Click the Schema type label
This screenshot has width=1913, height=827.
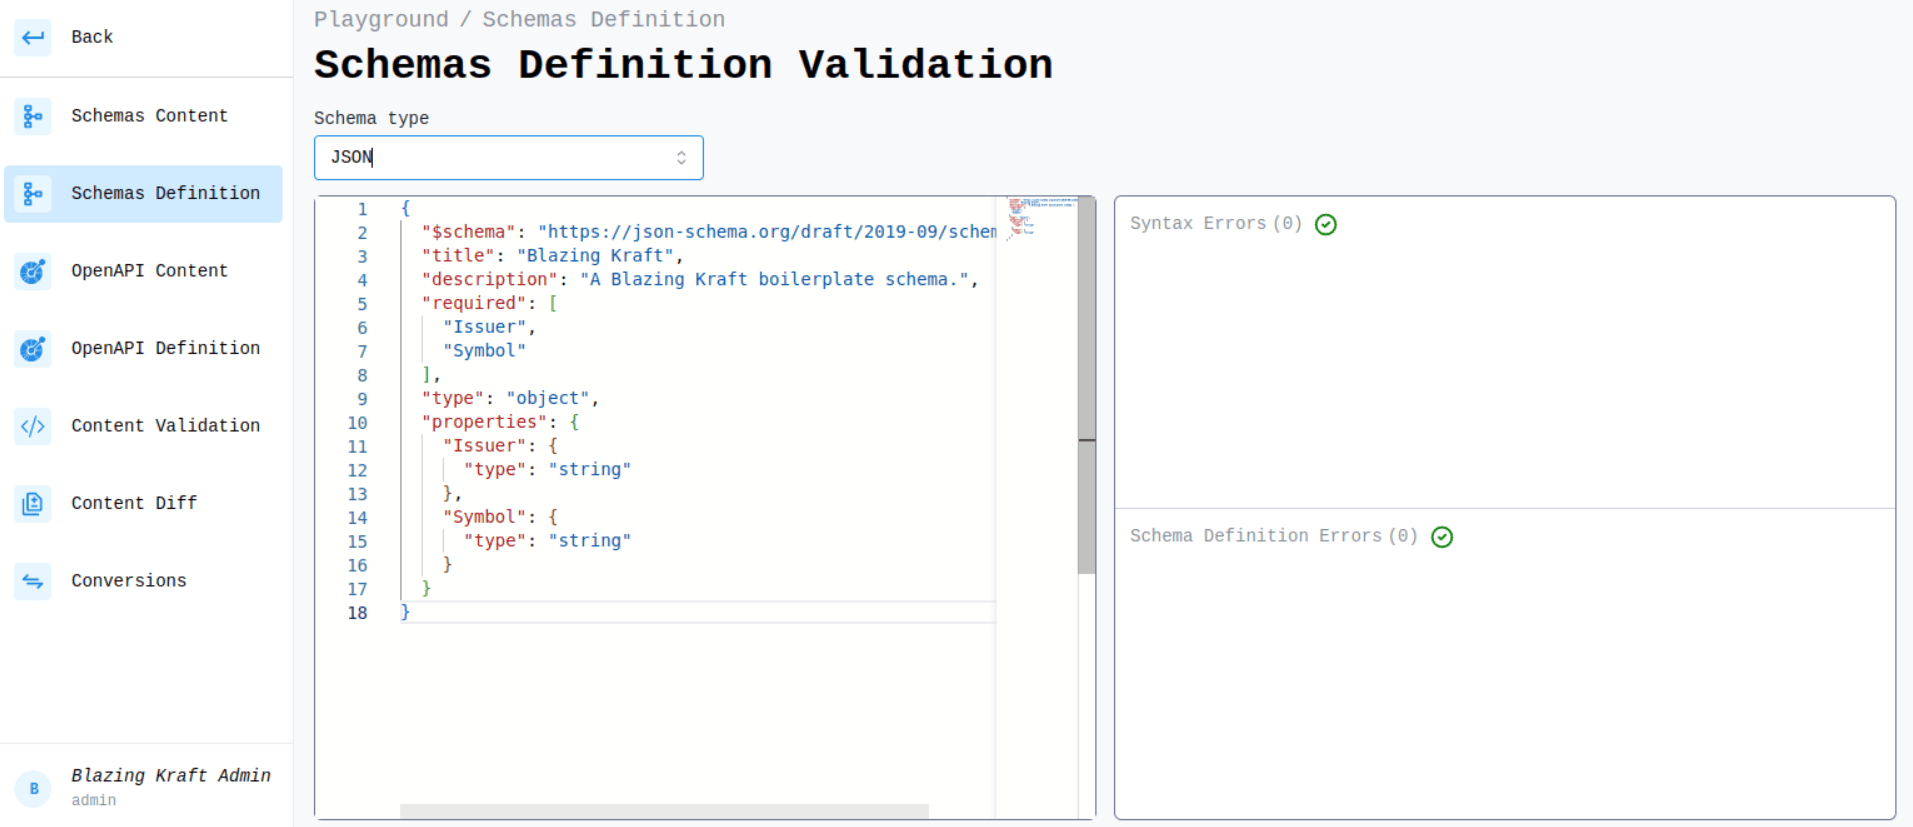pos(371,118)
